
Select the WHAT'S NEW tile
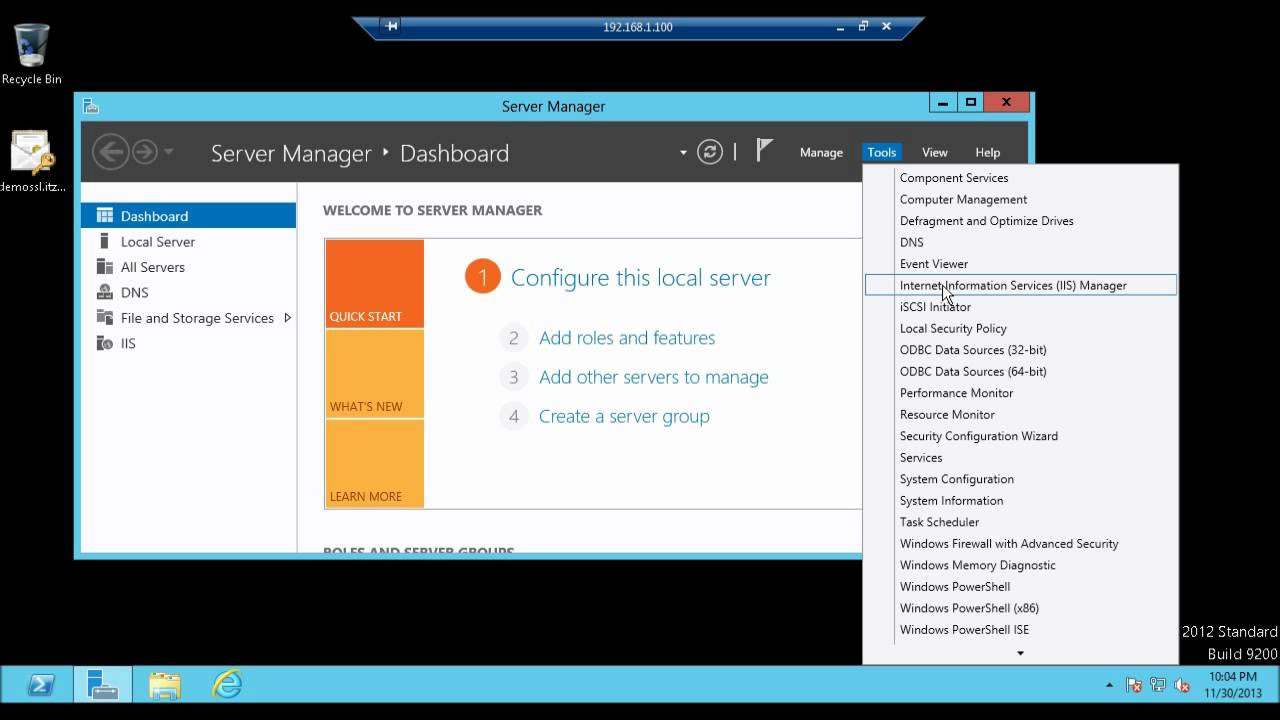(x=375, y=374)
